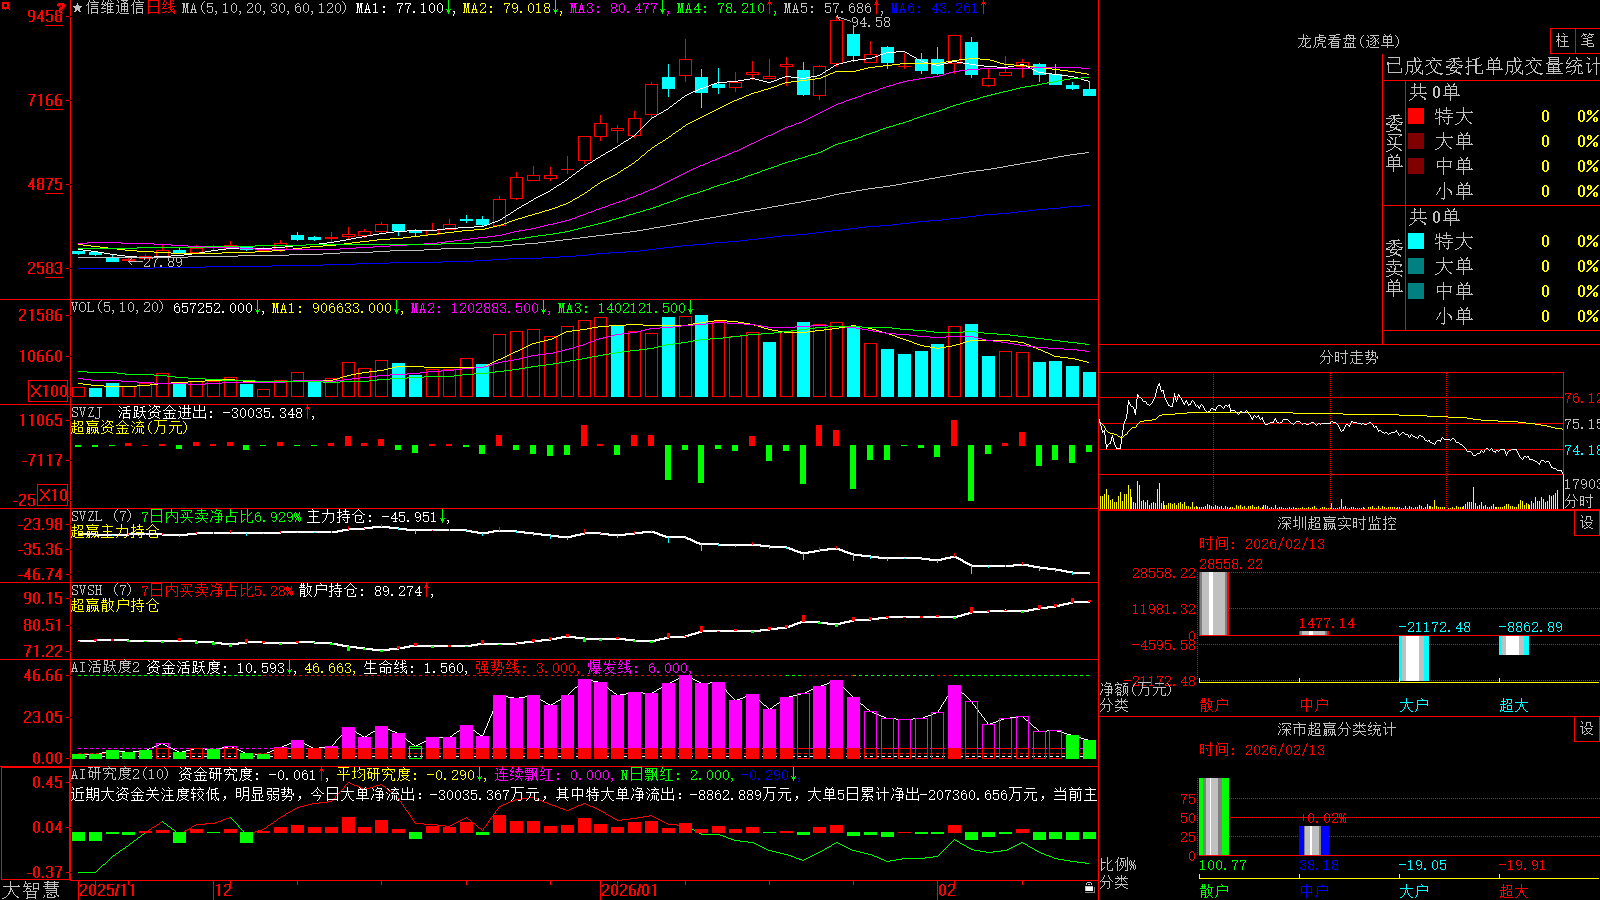1600x900 pixels.
Task: Click the 已成交委托单成交量统计 header
Action: click(x=1492, y=66)
